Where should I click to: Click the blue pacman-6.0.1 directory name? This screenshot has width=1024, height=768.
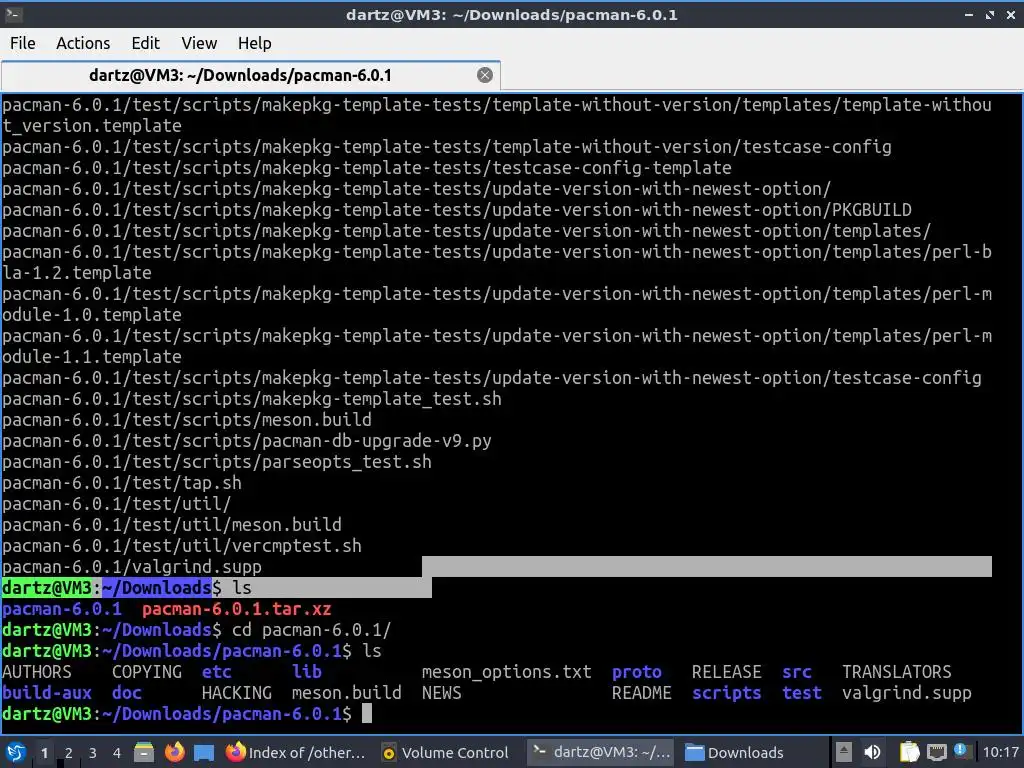[62, 609]
